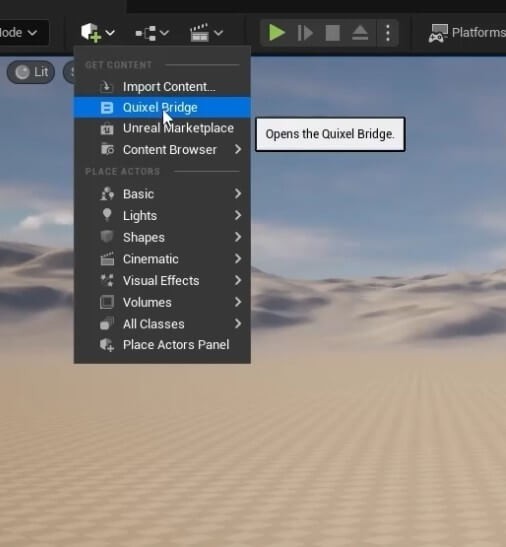The height and width of the screenshot is (547, 506).
Task: Click the Platforms gamepad icon
Action: (438, 33)
